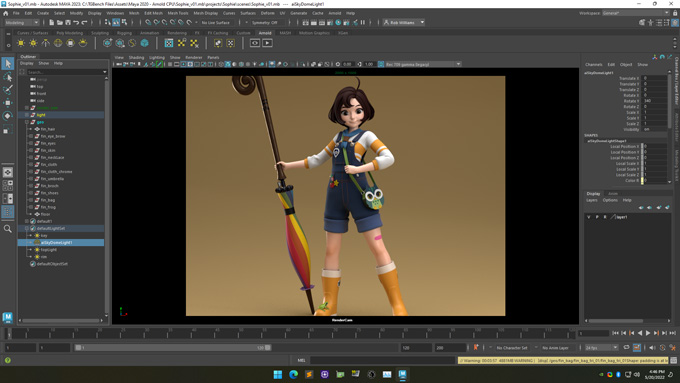This screenshot has height=383, width=680.
Task: Click the Save Scene disk icon
Action: (68, 23)
